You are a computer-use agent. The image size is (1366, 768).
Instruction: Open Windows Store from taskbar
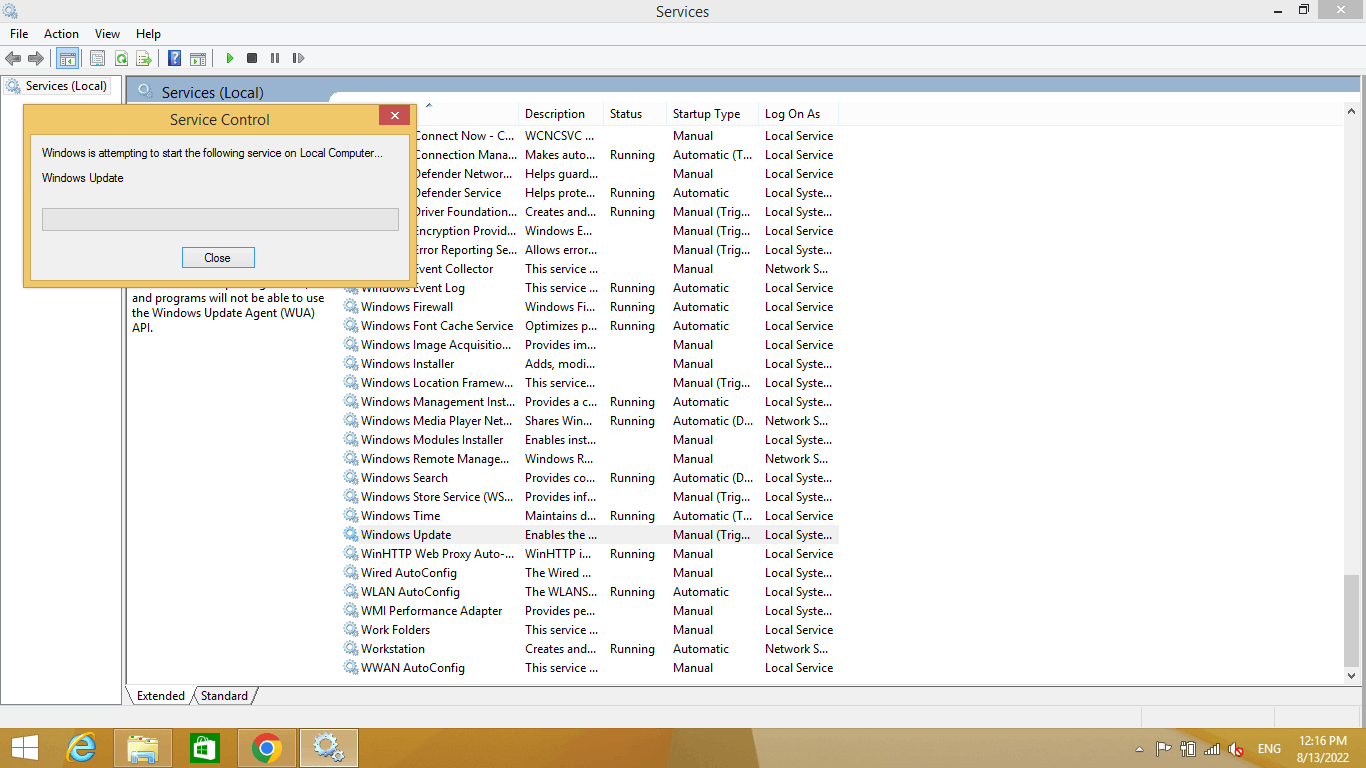click(204, 748)
